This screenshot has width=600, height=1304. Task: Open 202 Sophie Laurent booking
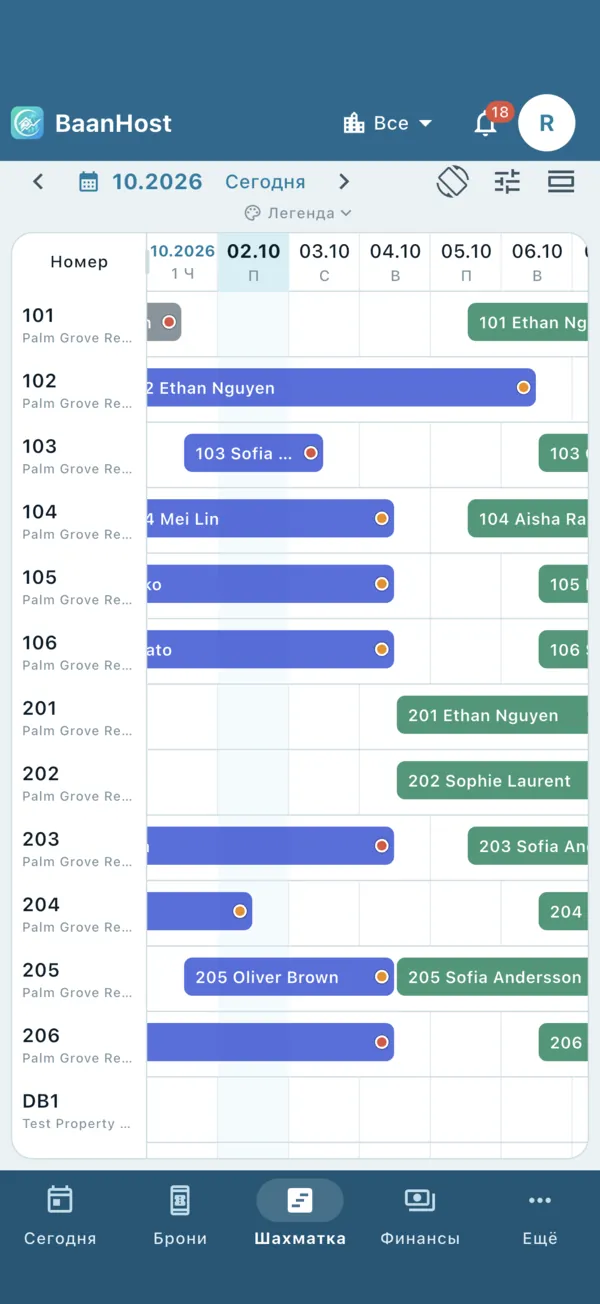492,781
